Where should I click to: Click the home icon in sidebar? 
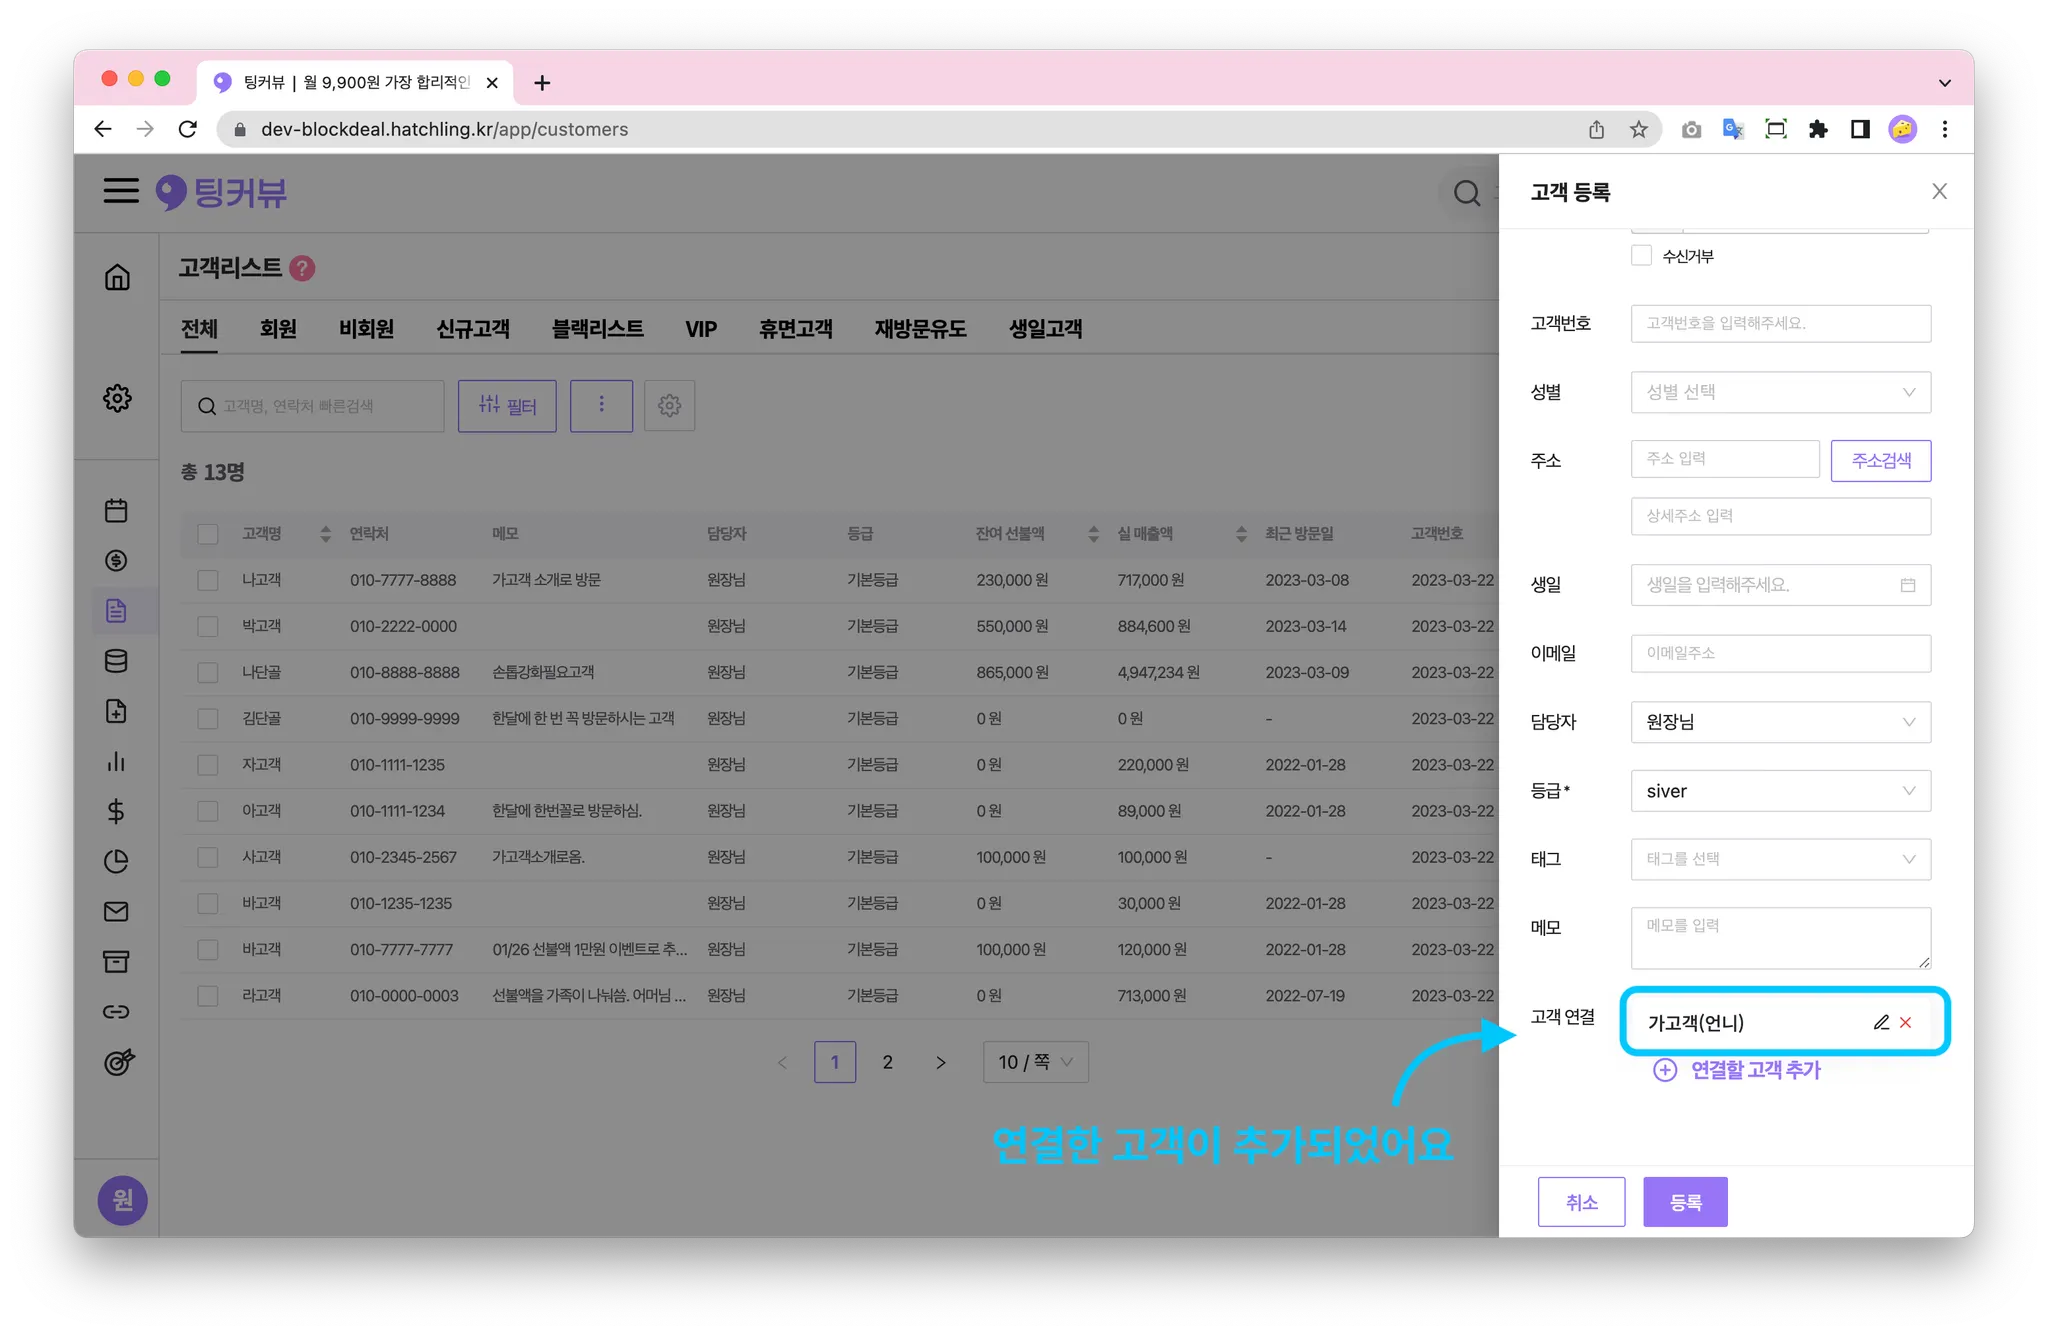[117, 277]
